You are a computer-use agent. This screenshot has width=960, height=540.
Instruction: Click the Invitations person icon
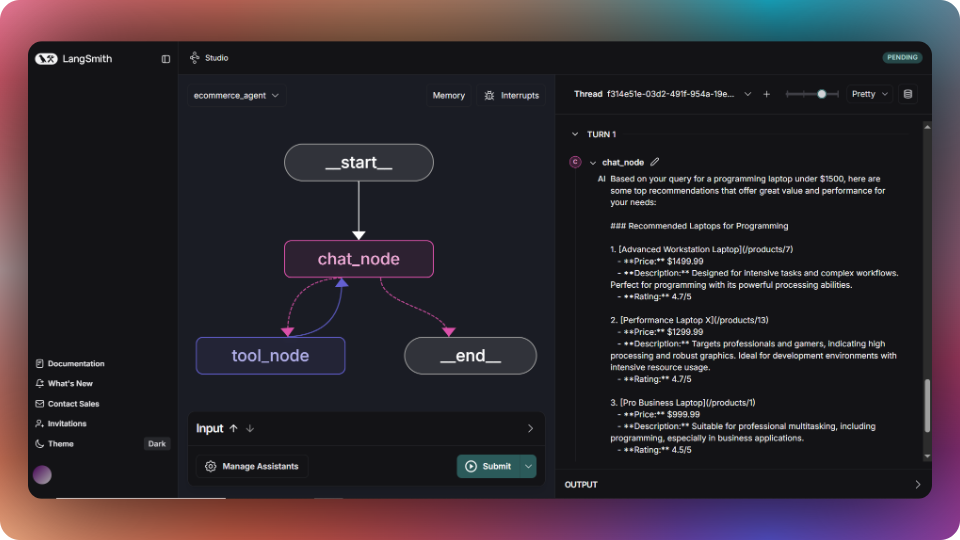[40, 424]
